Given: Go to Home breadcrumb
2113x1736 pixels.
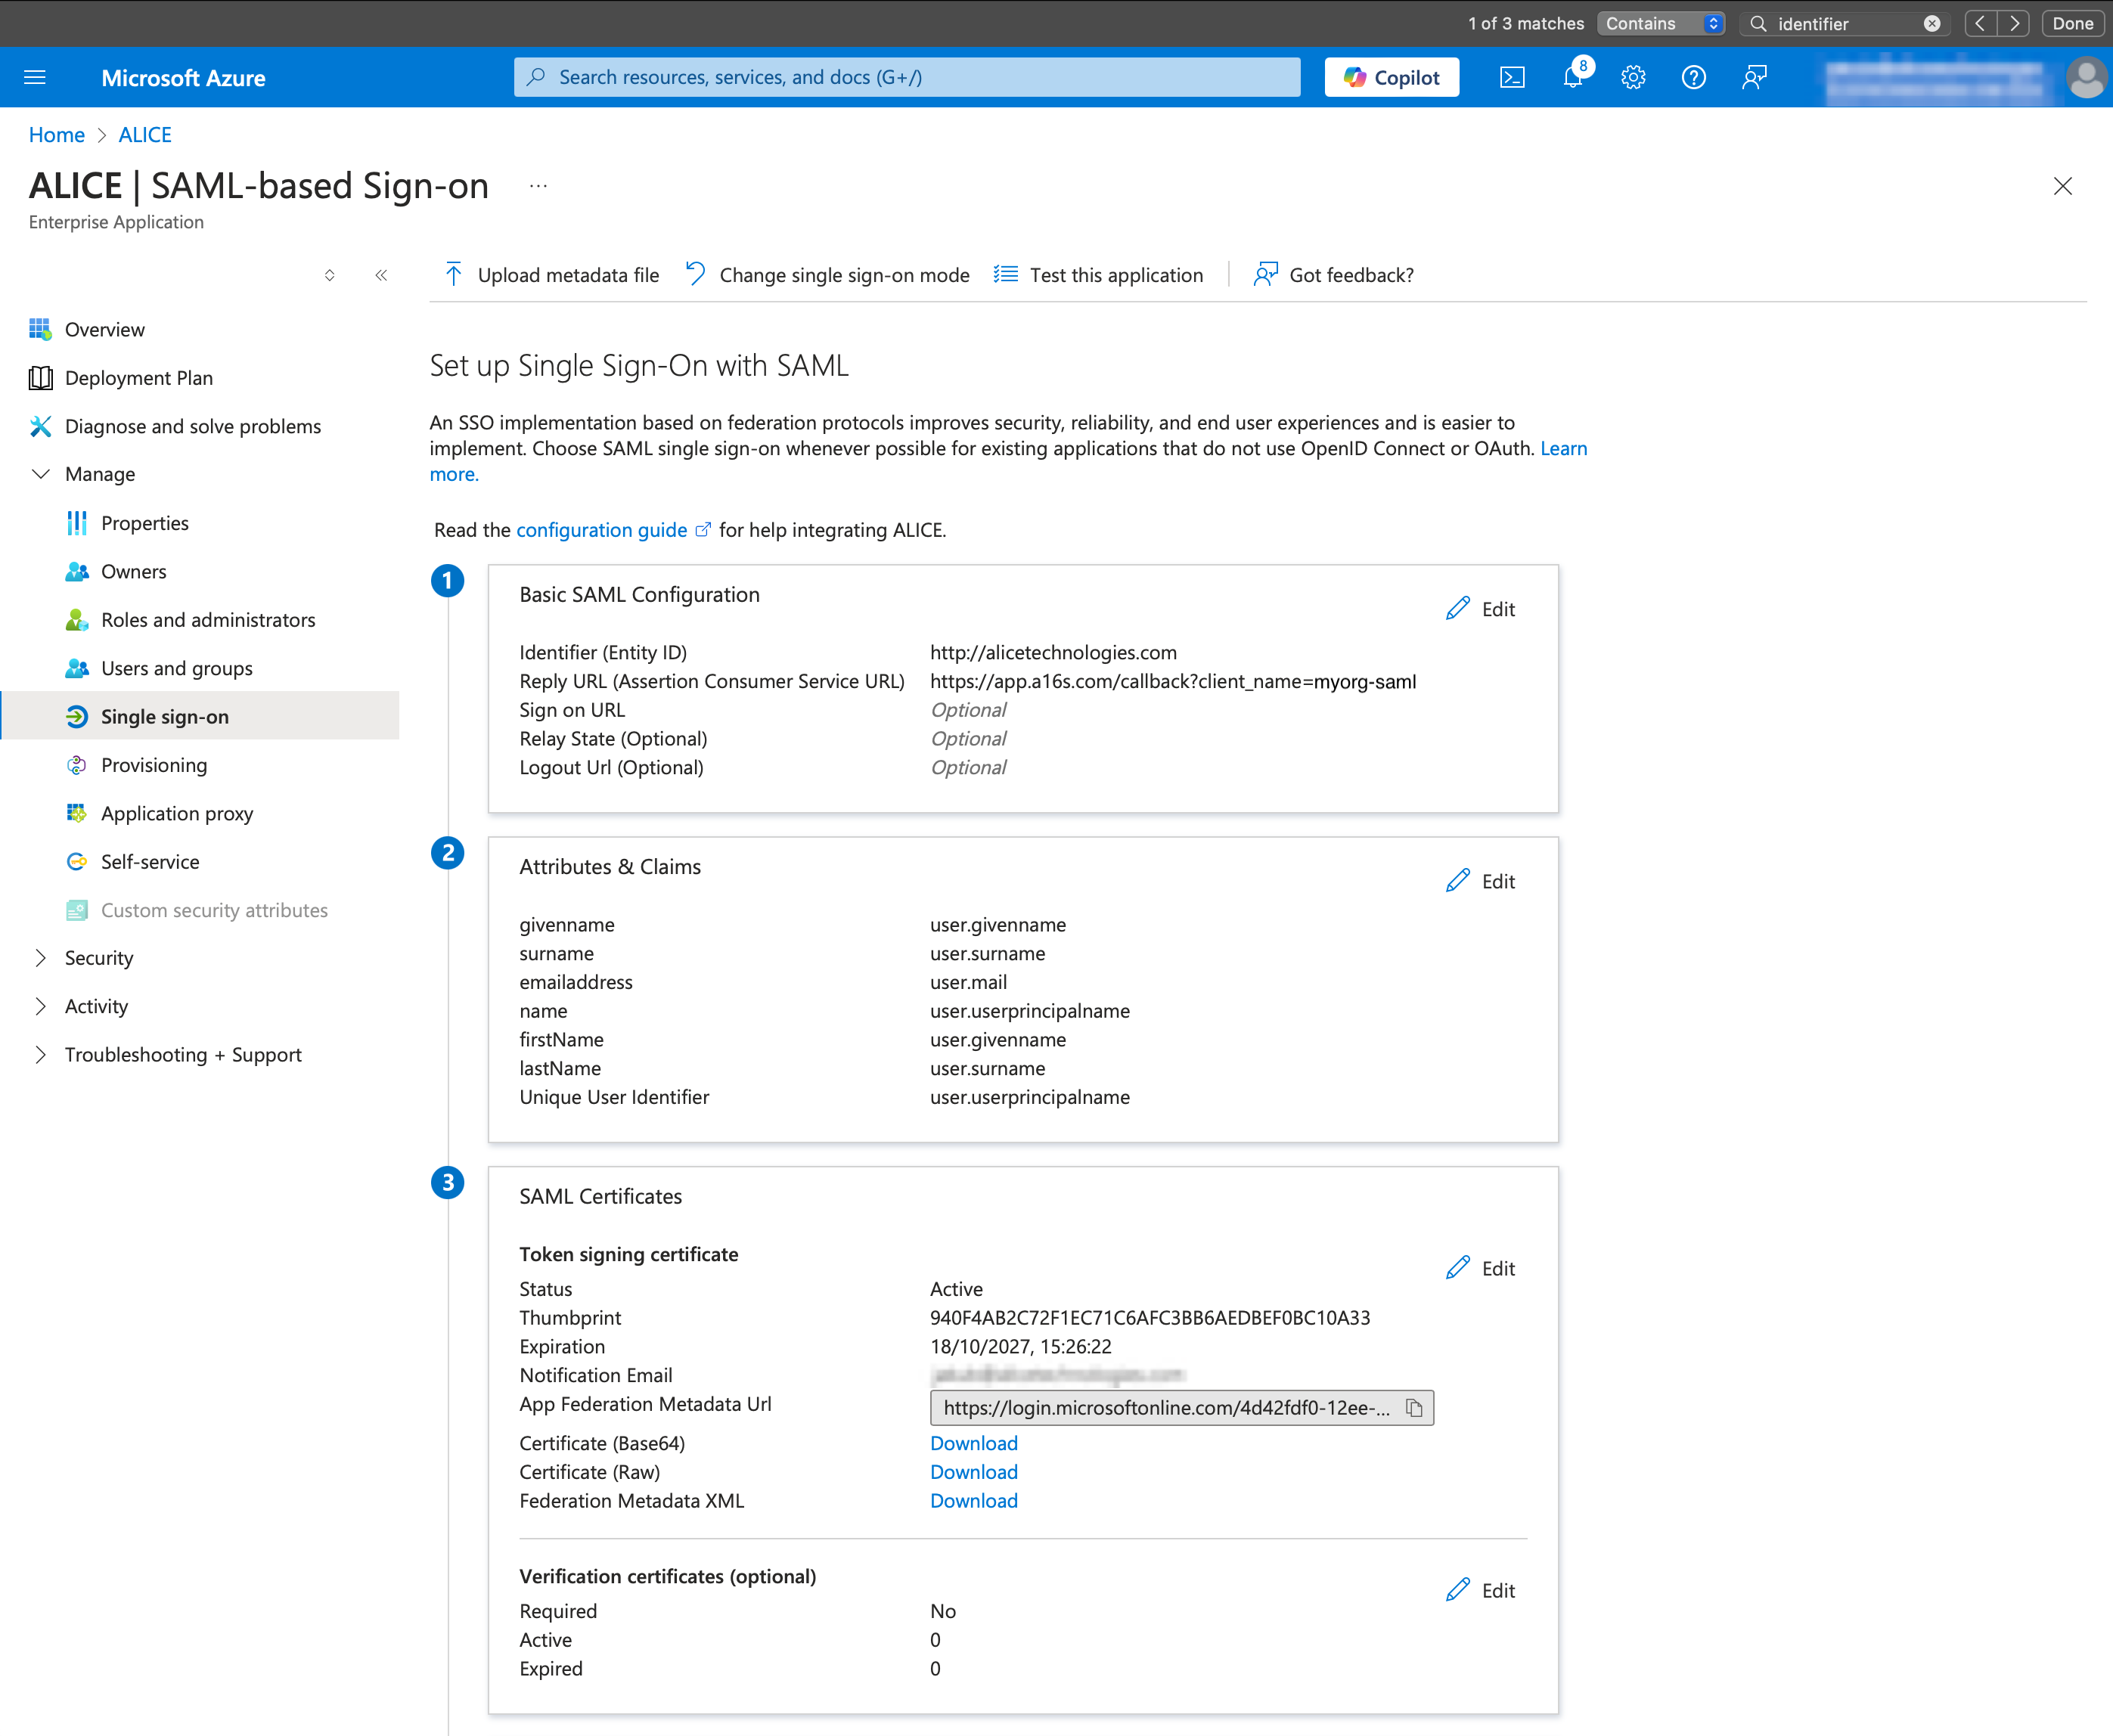Looking at the screenshot, I should [57, 135].
